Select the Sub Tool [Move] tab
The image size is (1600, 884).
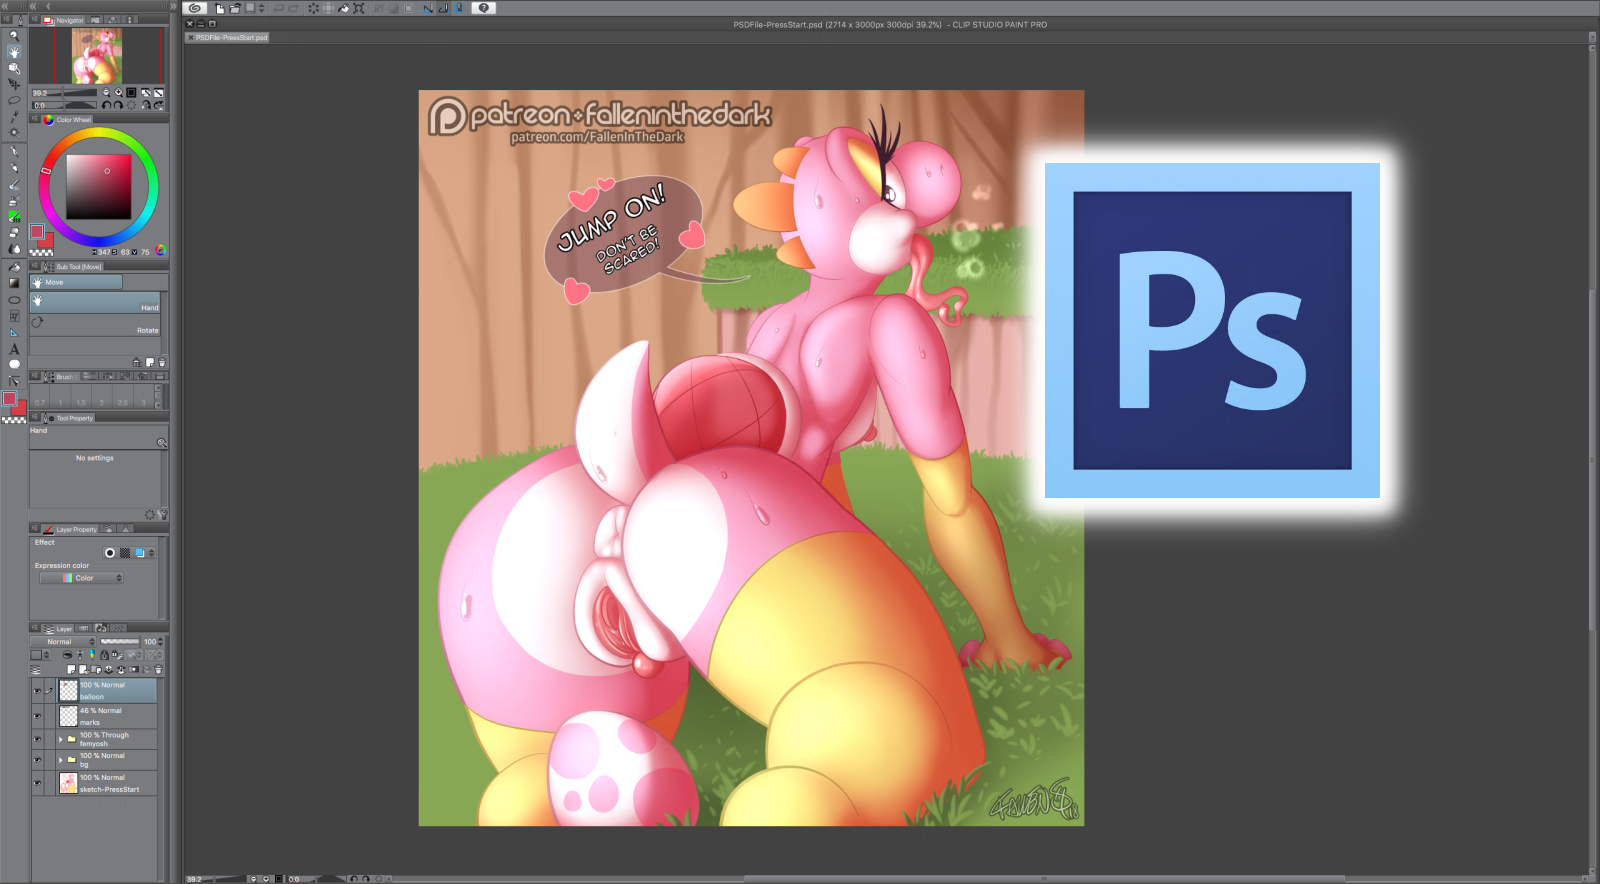pos(72,267)
